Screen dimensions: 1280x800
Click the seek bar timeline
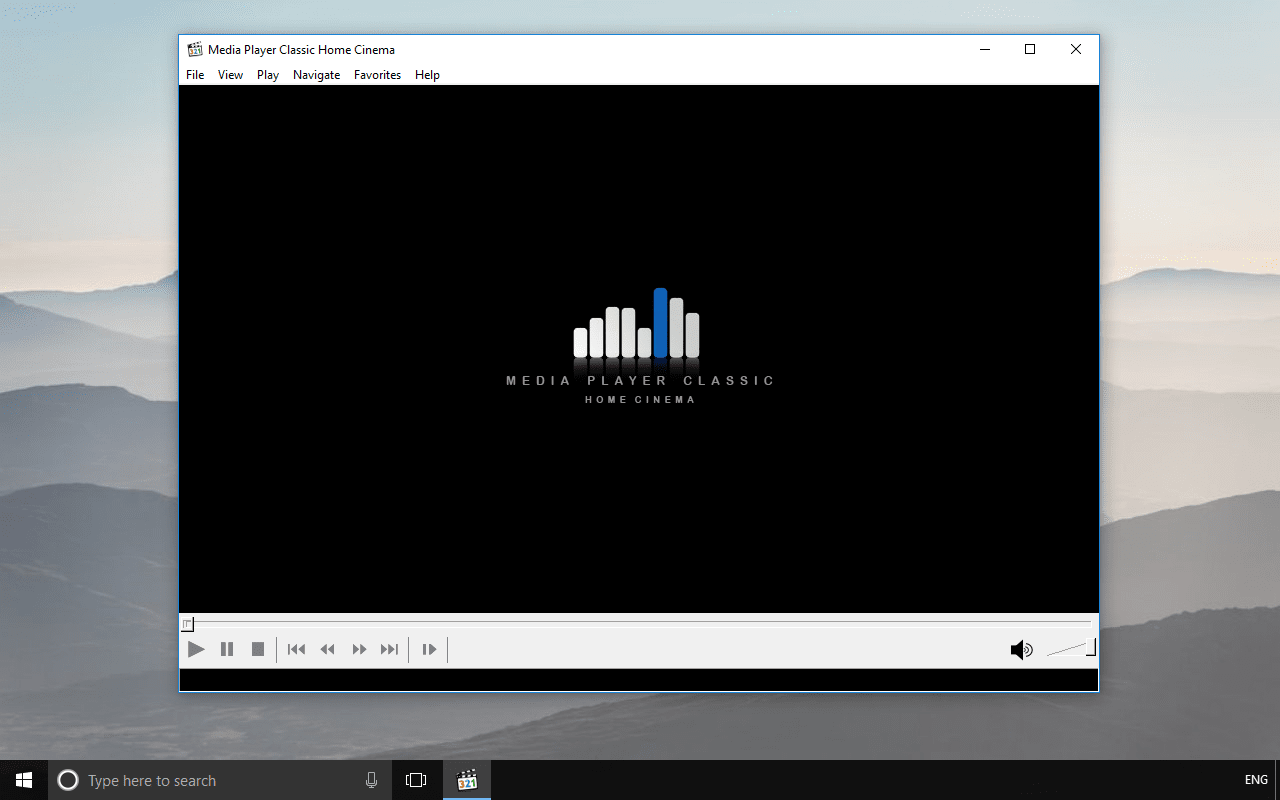[640, 623]
